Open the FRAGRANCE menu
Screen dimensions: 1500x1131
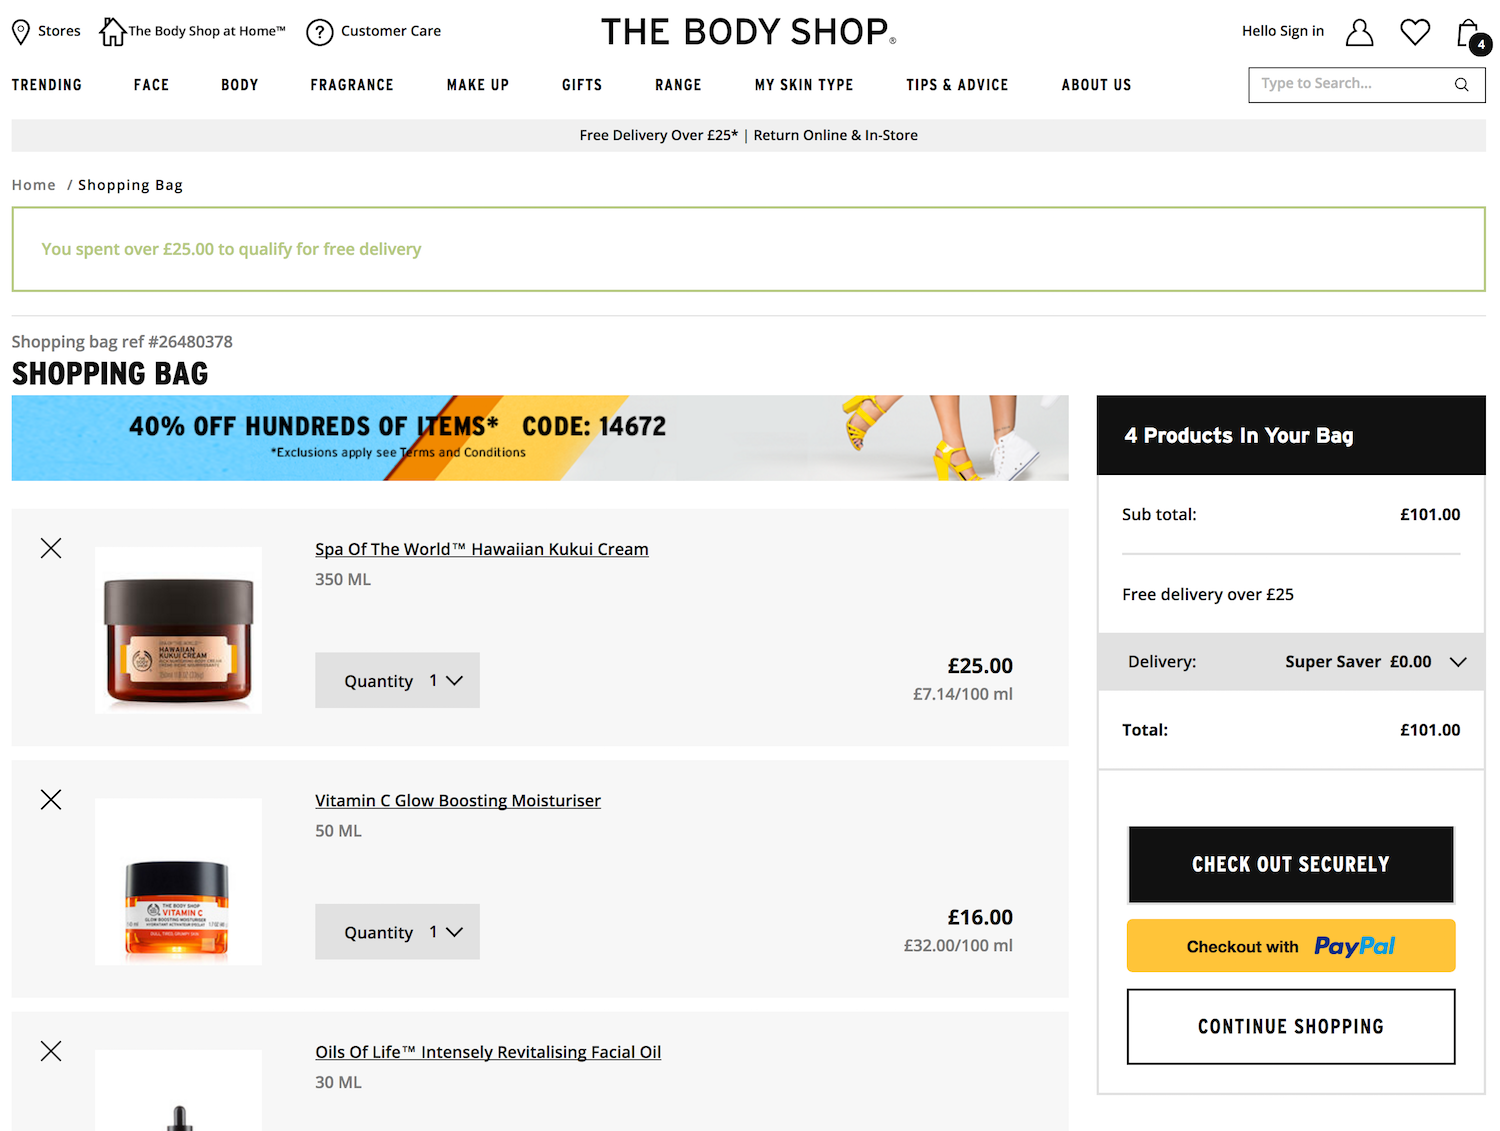coord(352,85)
